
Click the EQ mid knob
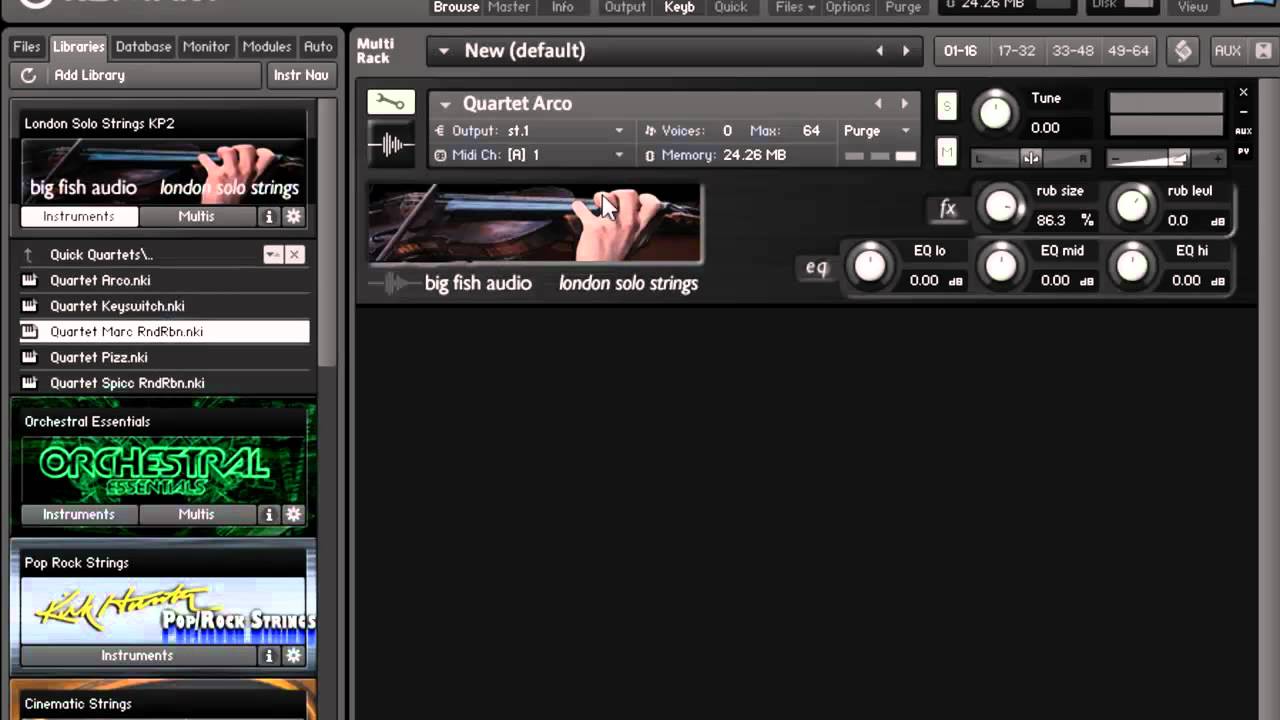click(1001, 265)
